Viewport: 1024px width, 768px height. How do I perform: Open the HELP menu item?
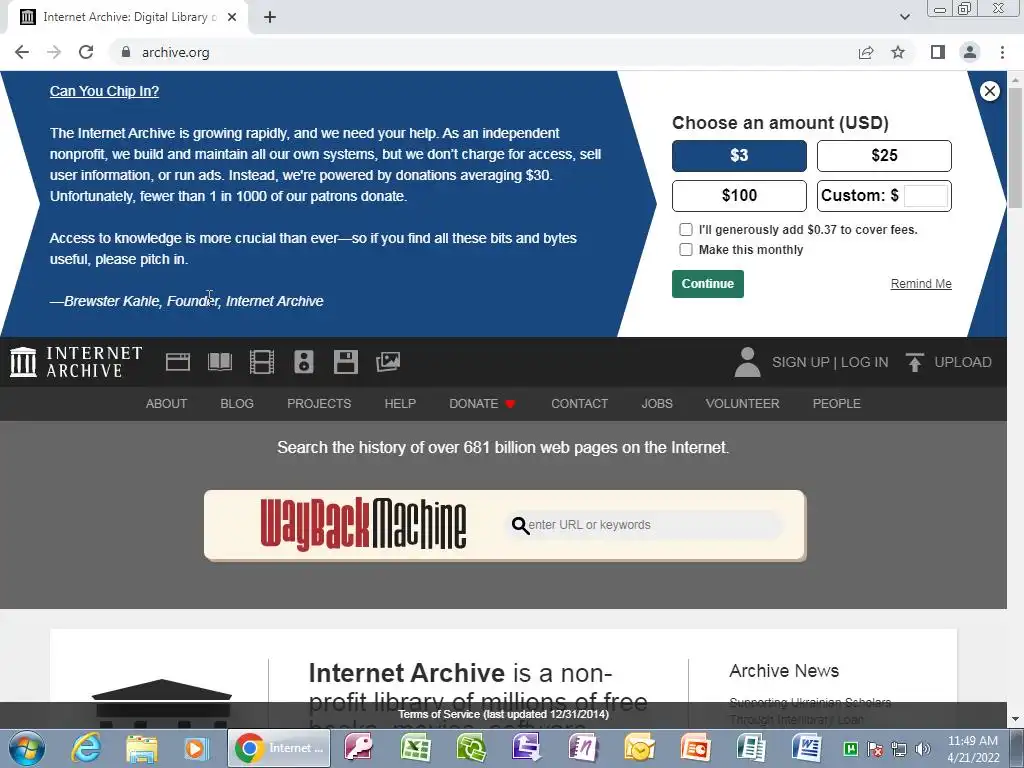[x=400, y=404]
